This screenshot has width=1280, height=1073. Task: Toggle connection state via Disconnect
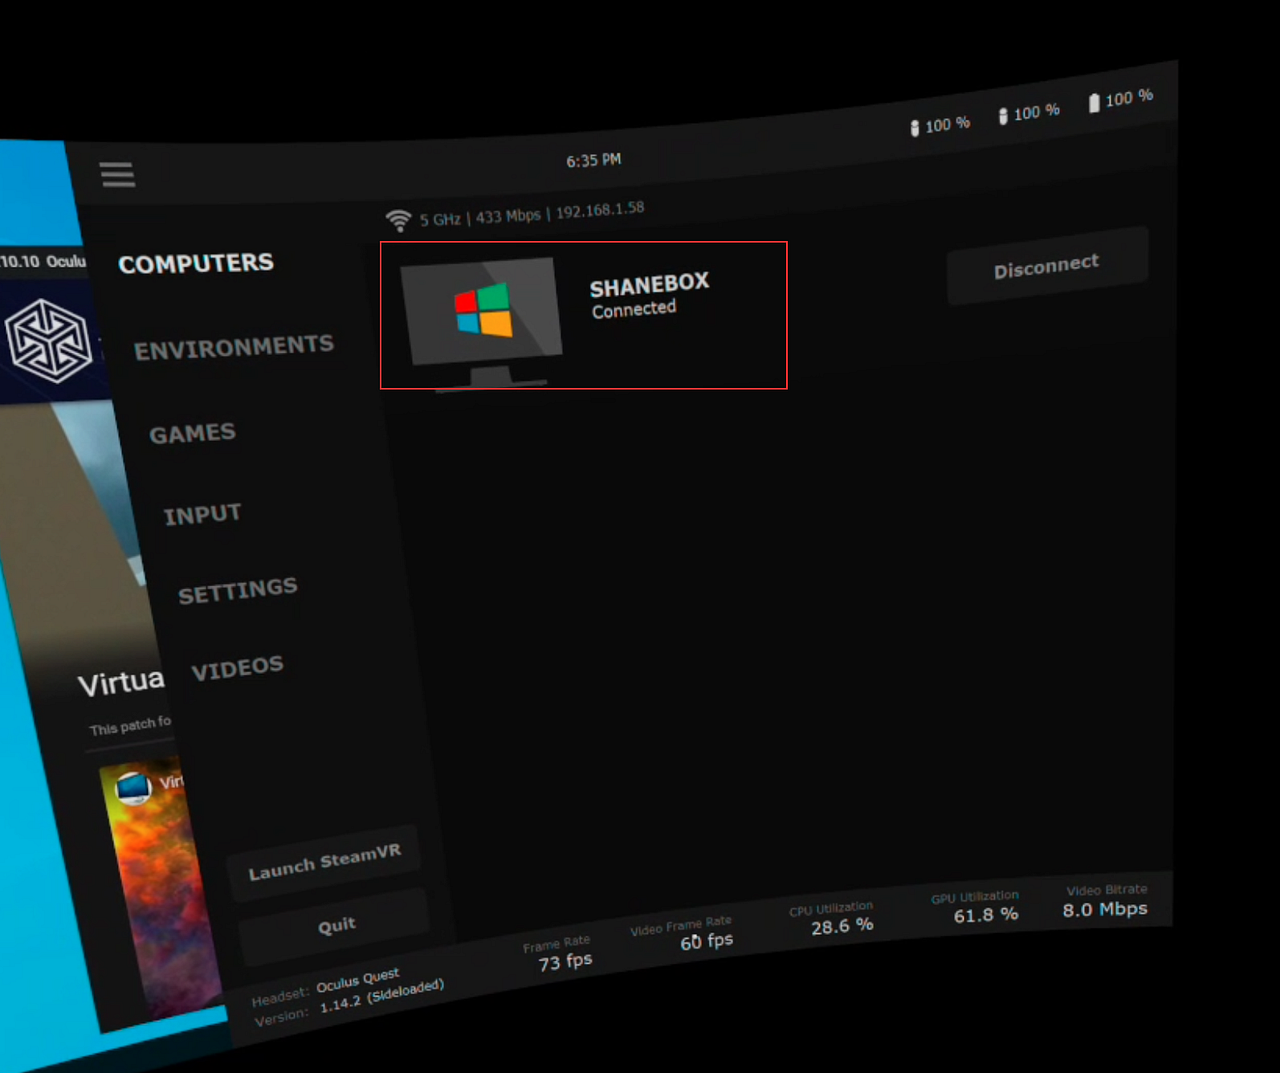tap(1046, 263)
